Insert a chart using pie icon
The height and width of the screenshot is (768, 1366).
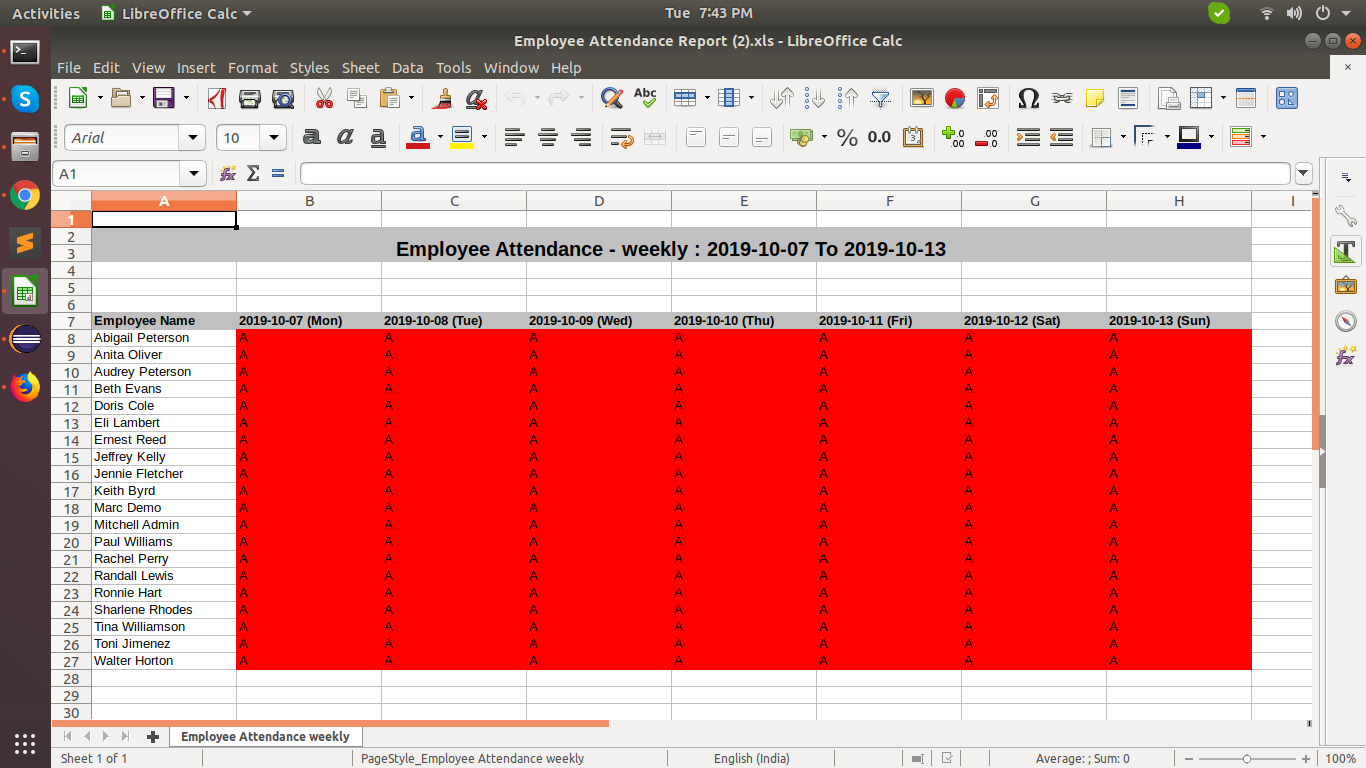tap(955, 98)
